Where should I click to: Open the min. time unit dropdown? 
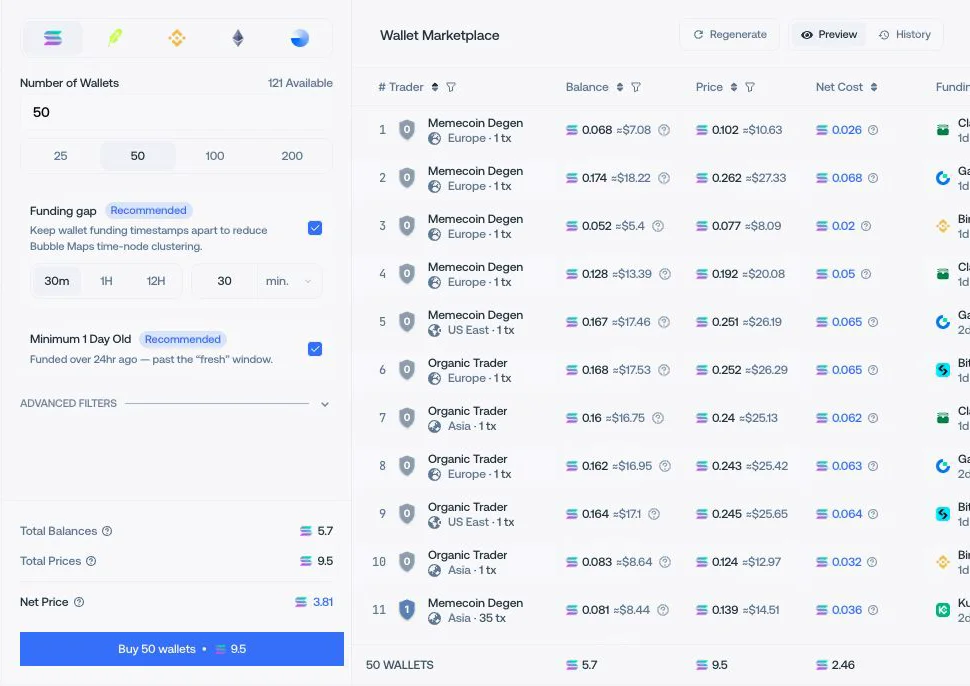click(x=289, y=281)
